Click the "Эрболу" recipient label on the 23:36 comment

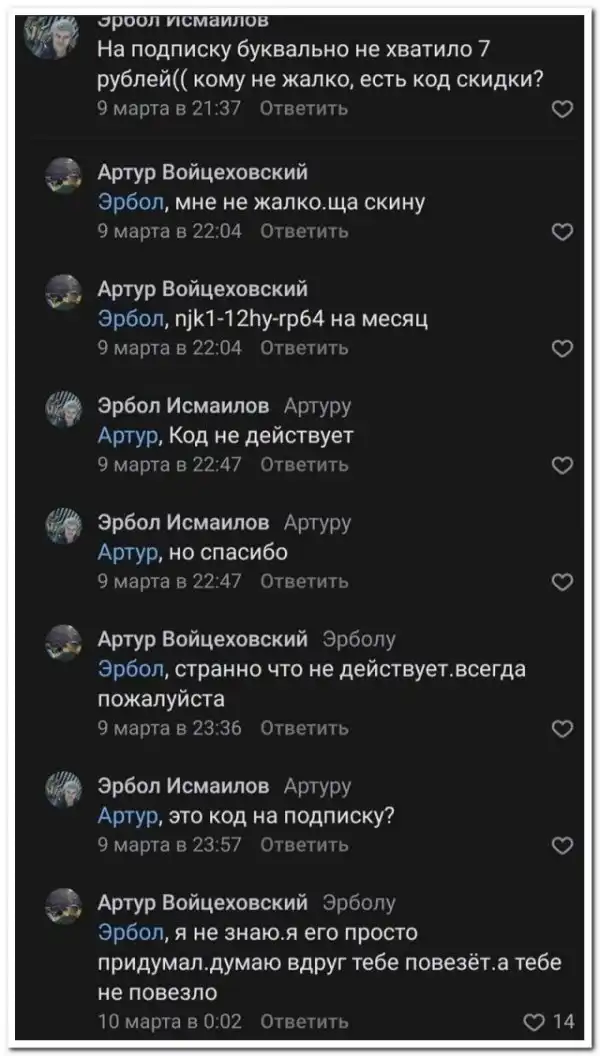point(359,639)
